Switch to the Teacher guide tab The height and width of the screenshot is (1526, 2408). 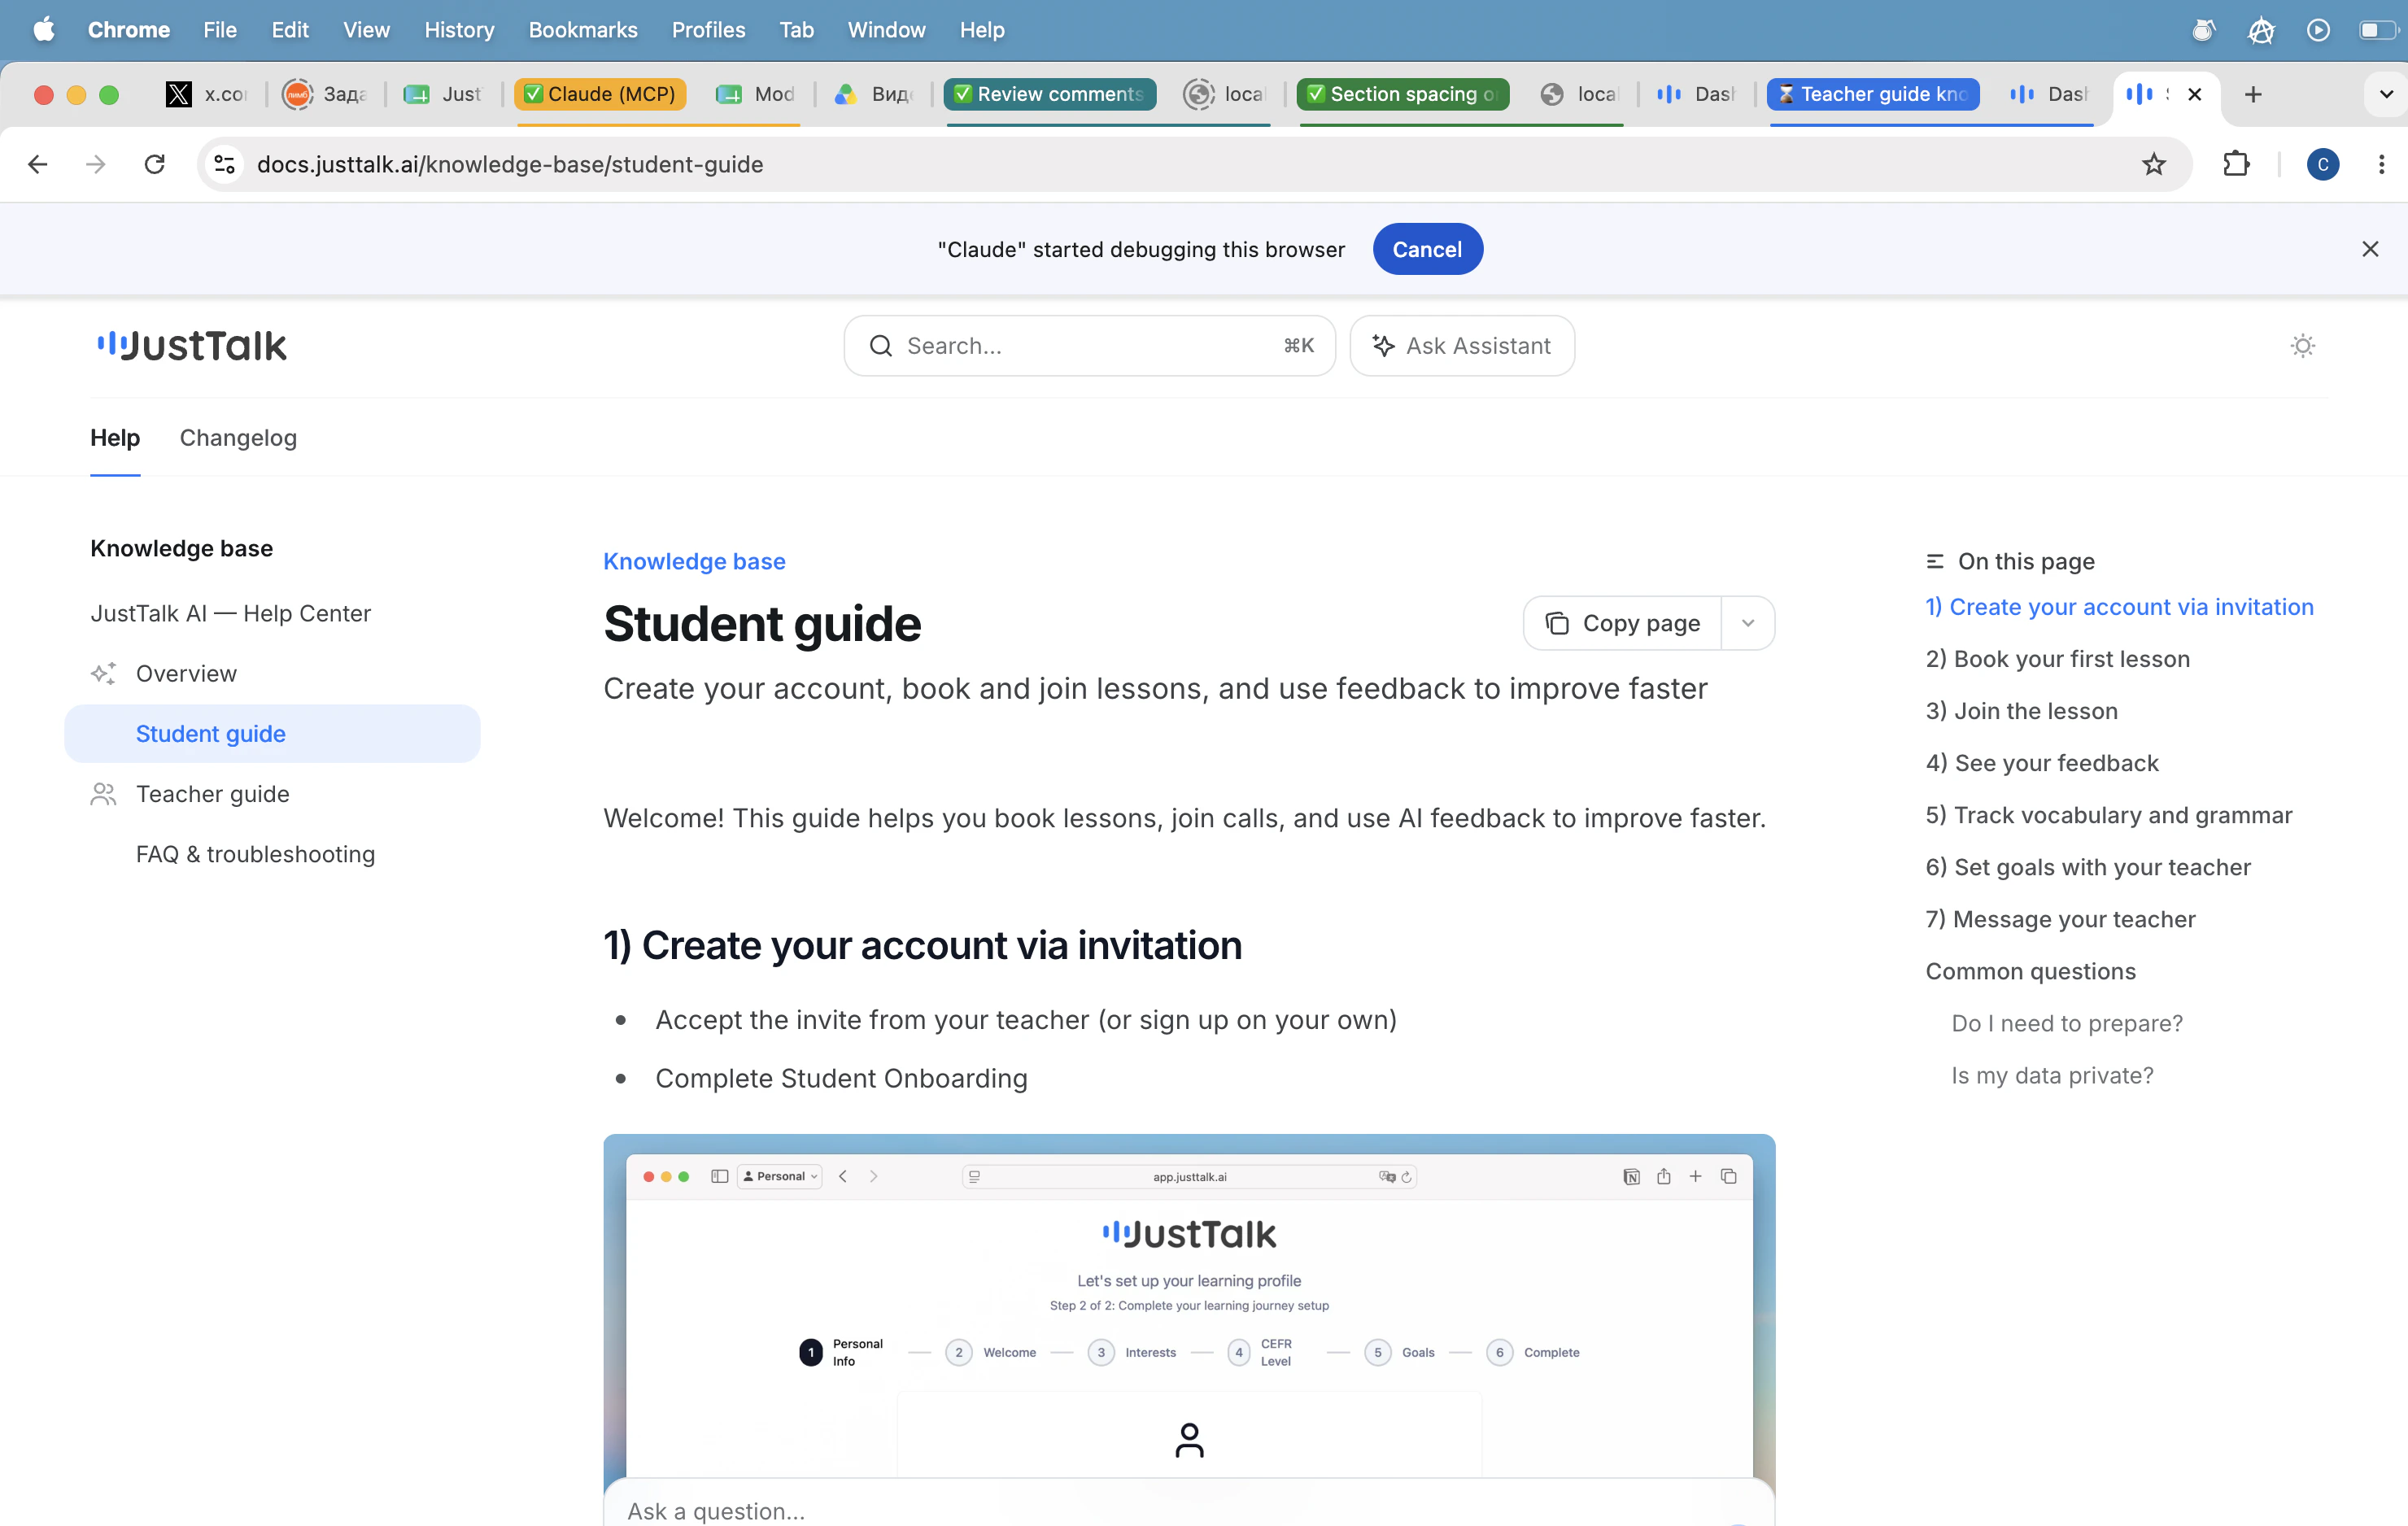[x=1873, y=94]
